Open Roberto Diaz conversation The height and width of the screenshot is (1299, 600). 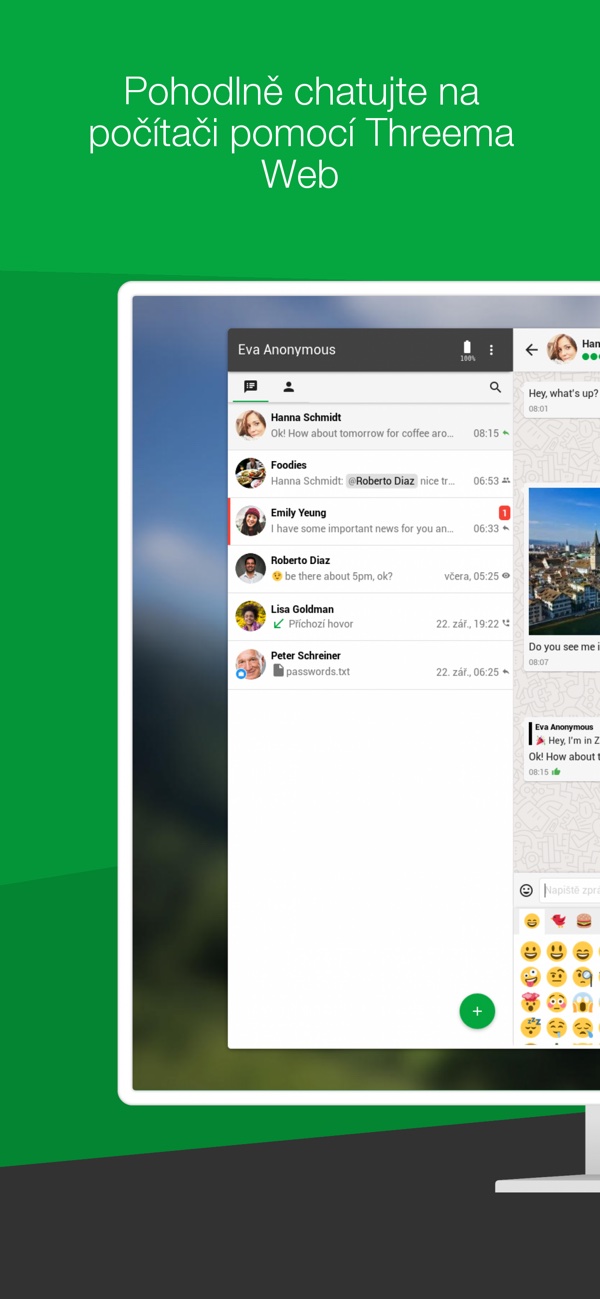click(x=371, y=569)
